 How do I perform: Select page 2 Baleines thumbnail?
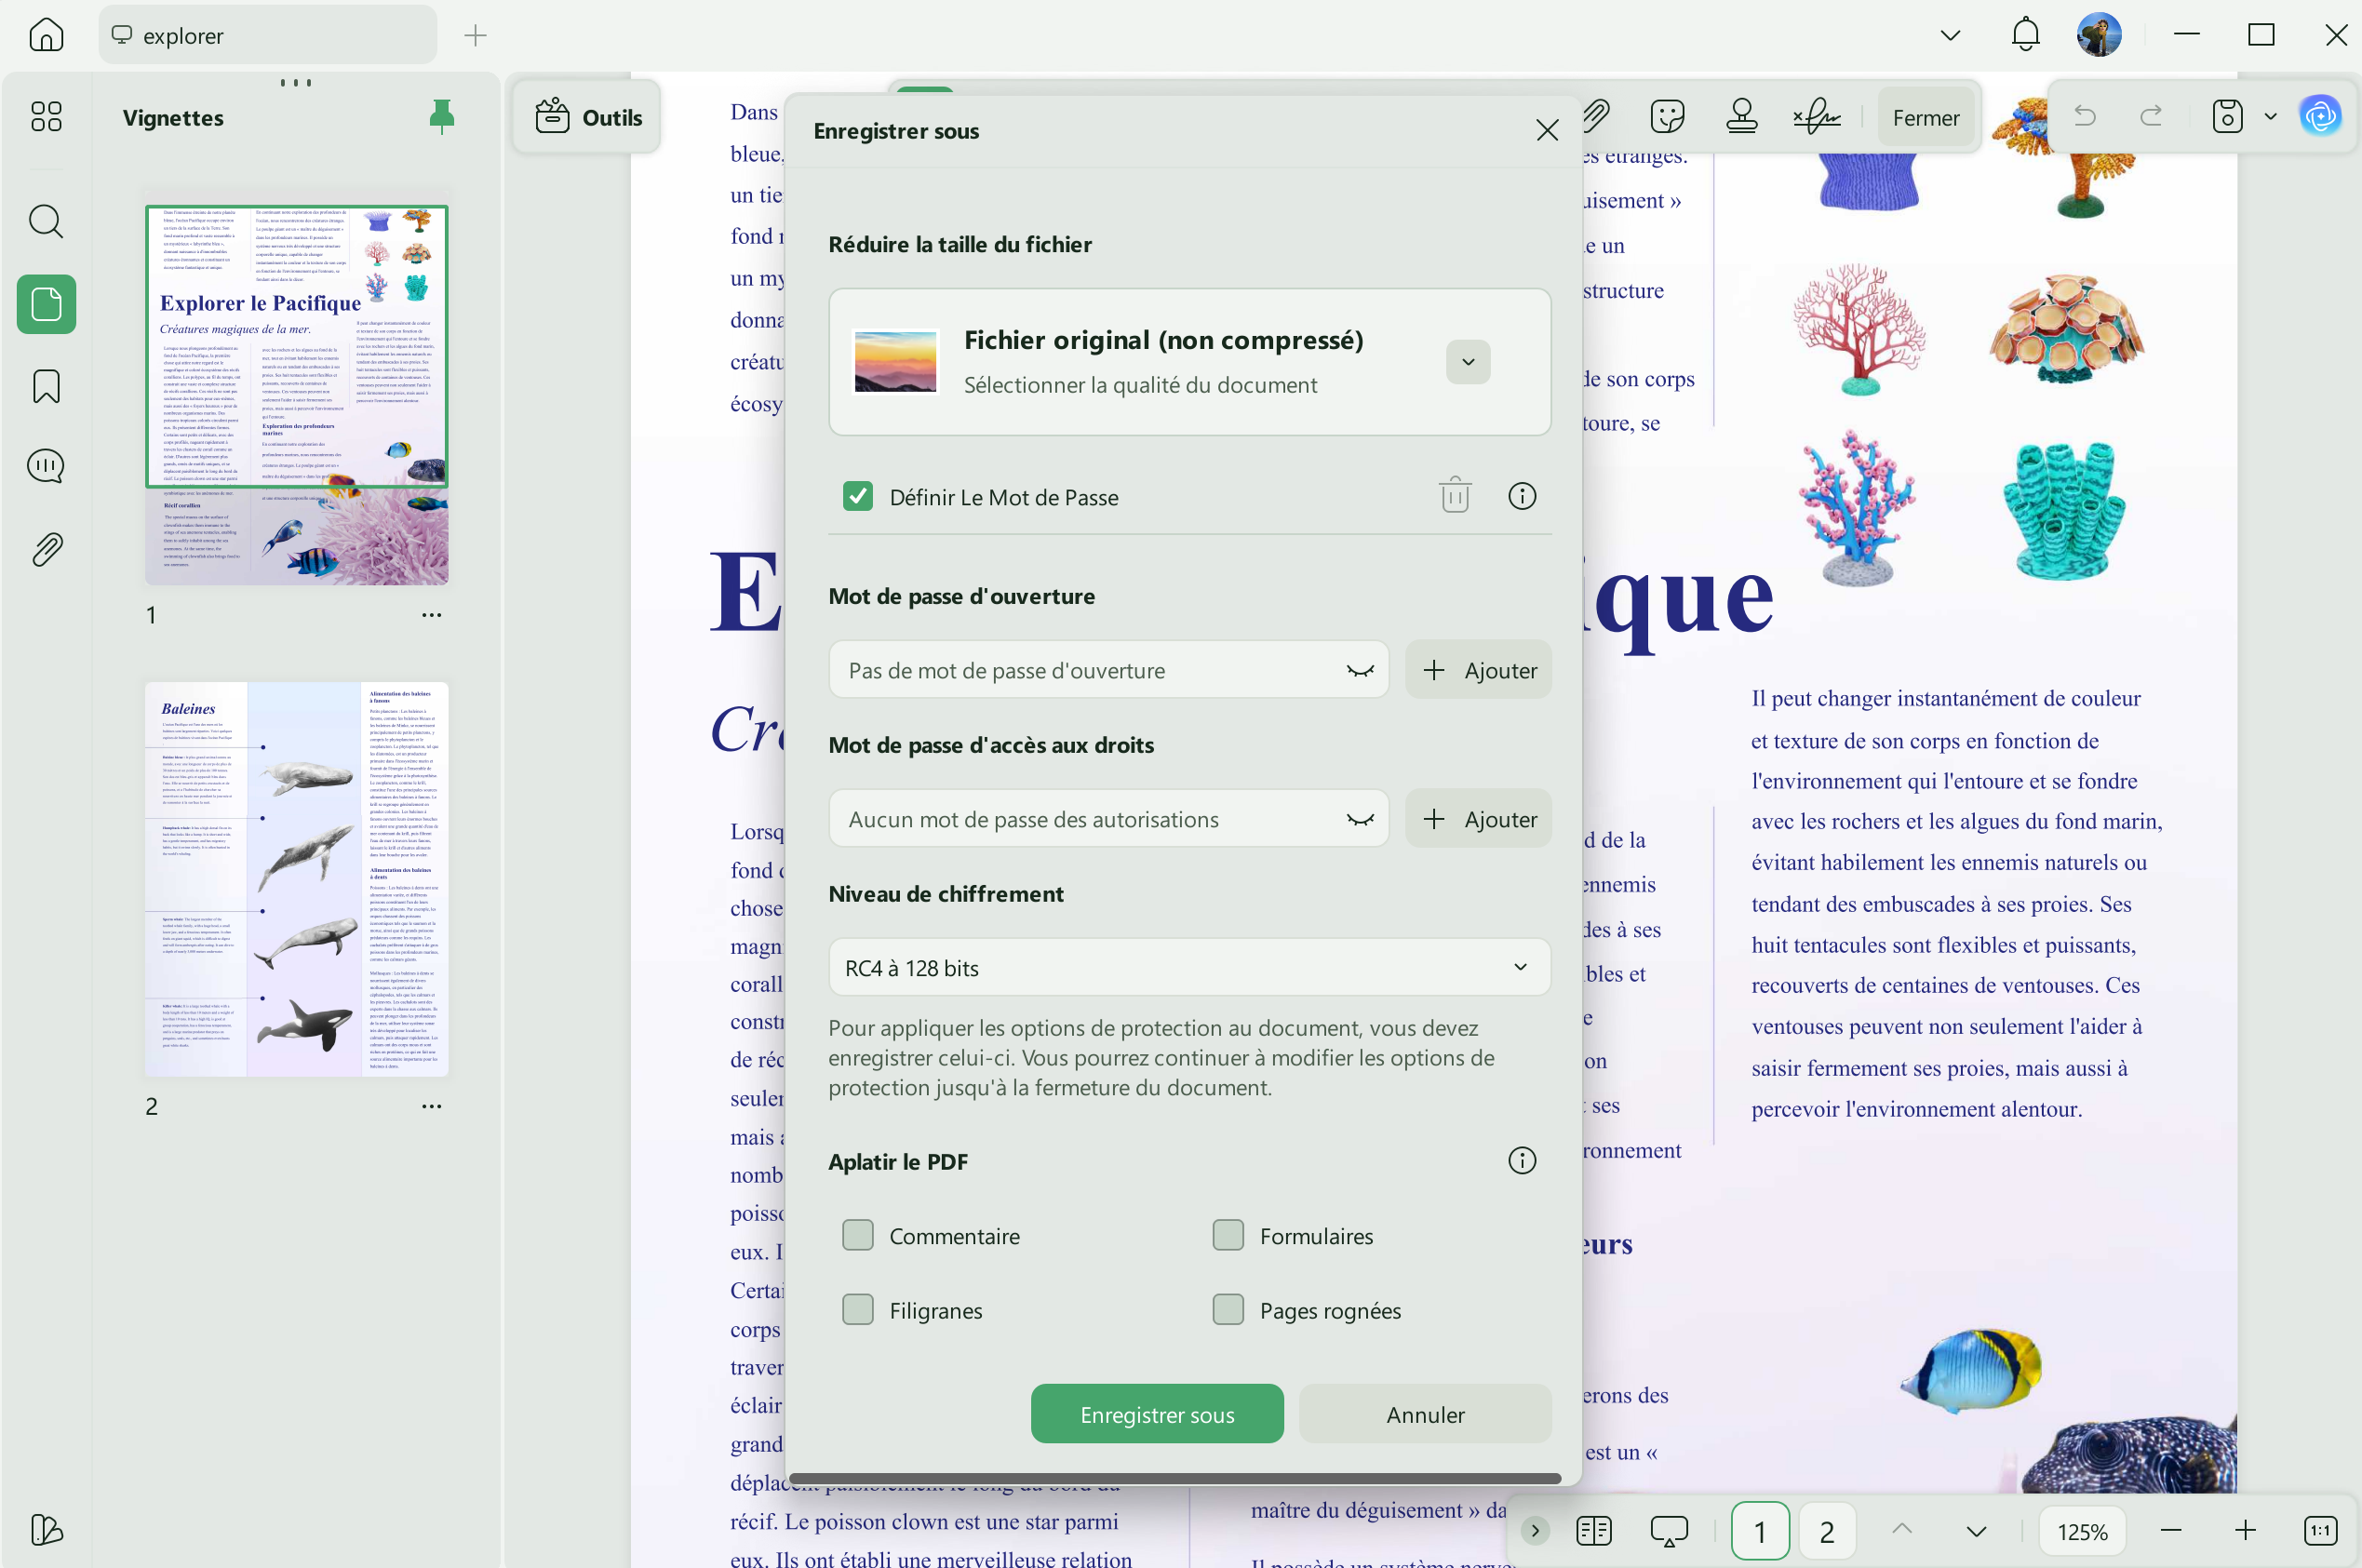297,879
